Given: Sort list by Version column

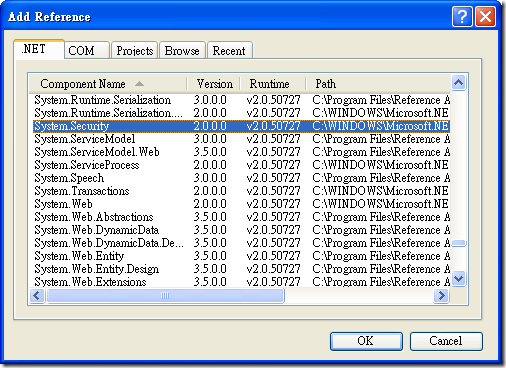Looking at the screenshot, I should [x=214, y=84].
